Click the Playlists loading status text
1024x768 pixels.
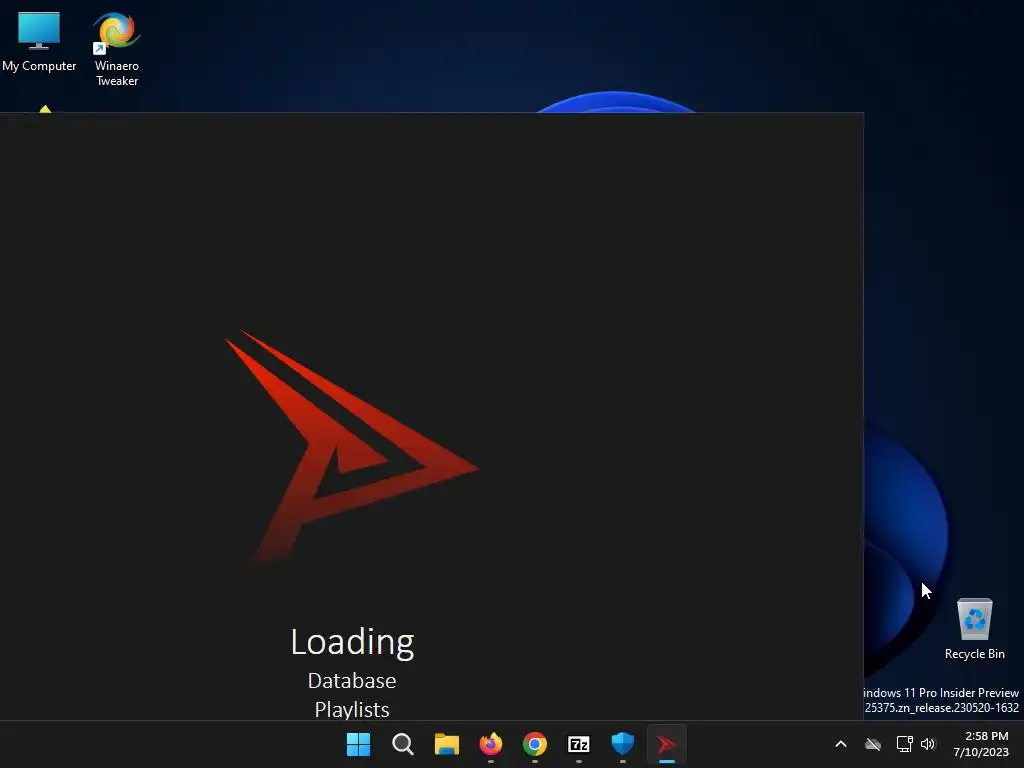pyautogui.click(x=352, y=709)
